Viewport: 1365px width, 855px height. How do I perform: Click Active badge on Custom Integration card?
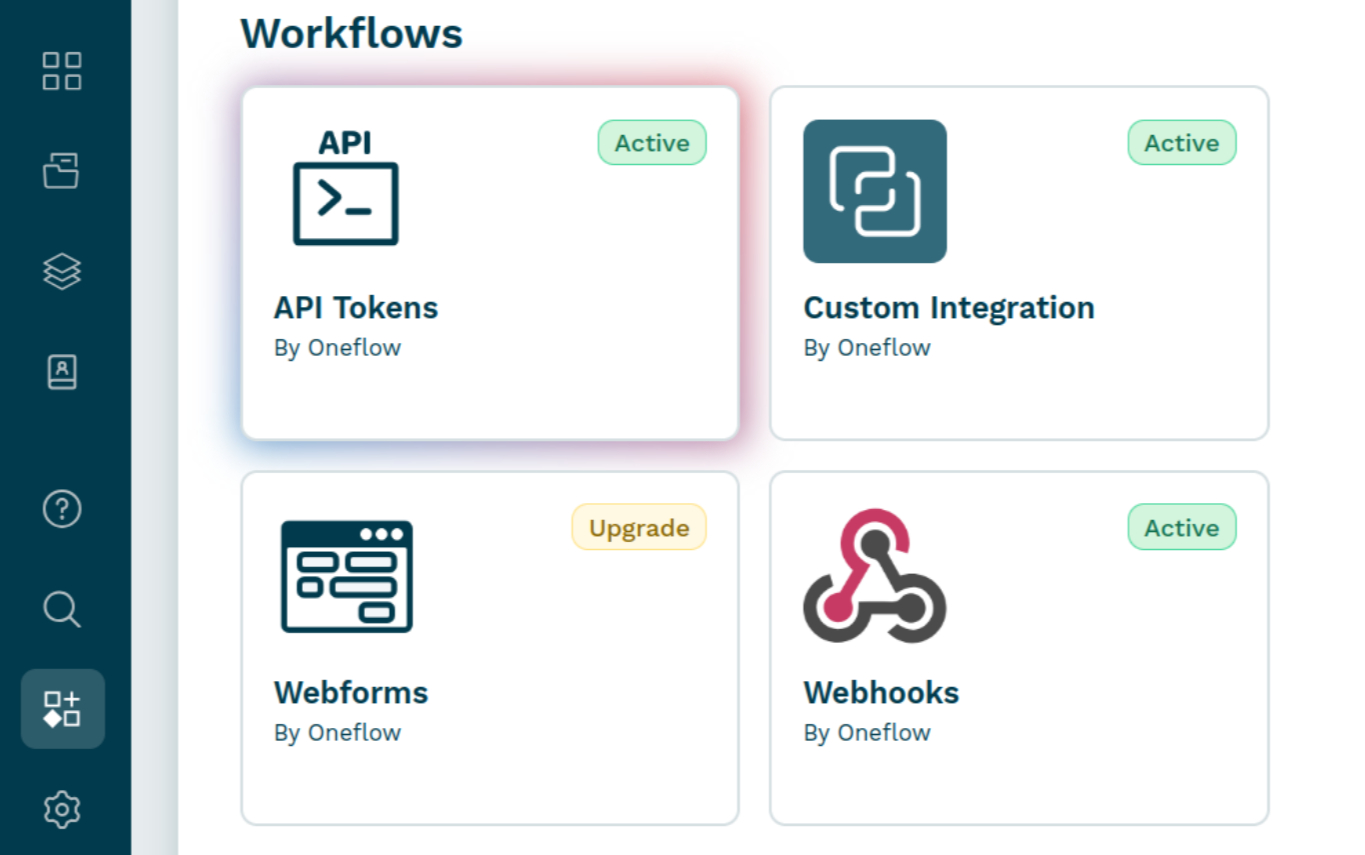[1182, 143]
